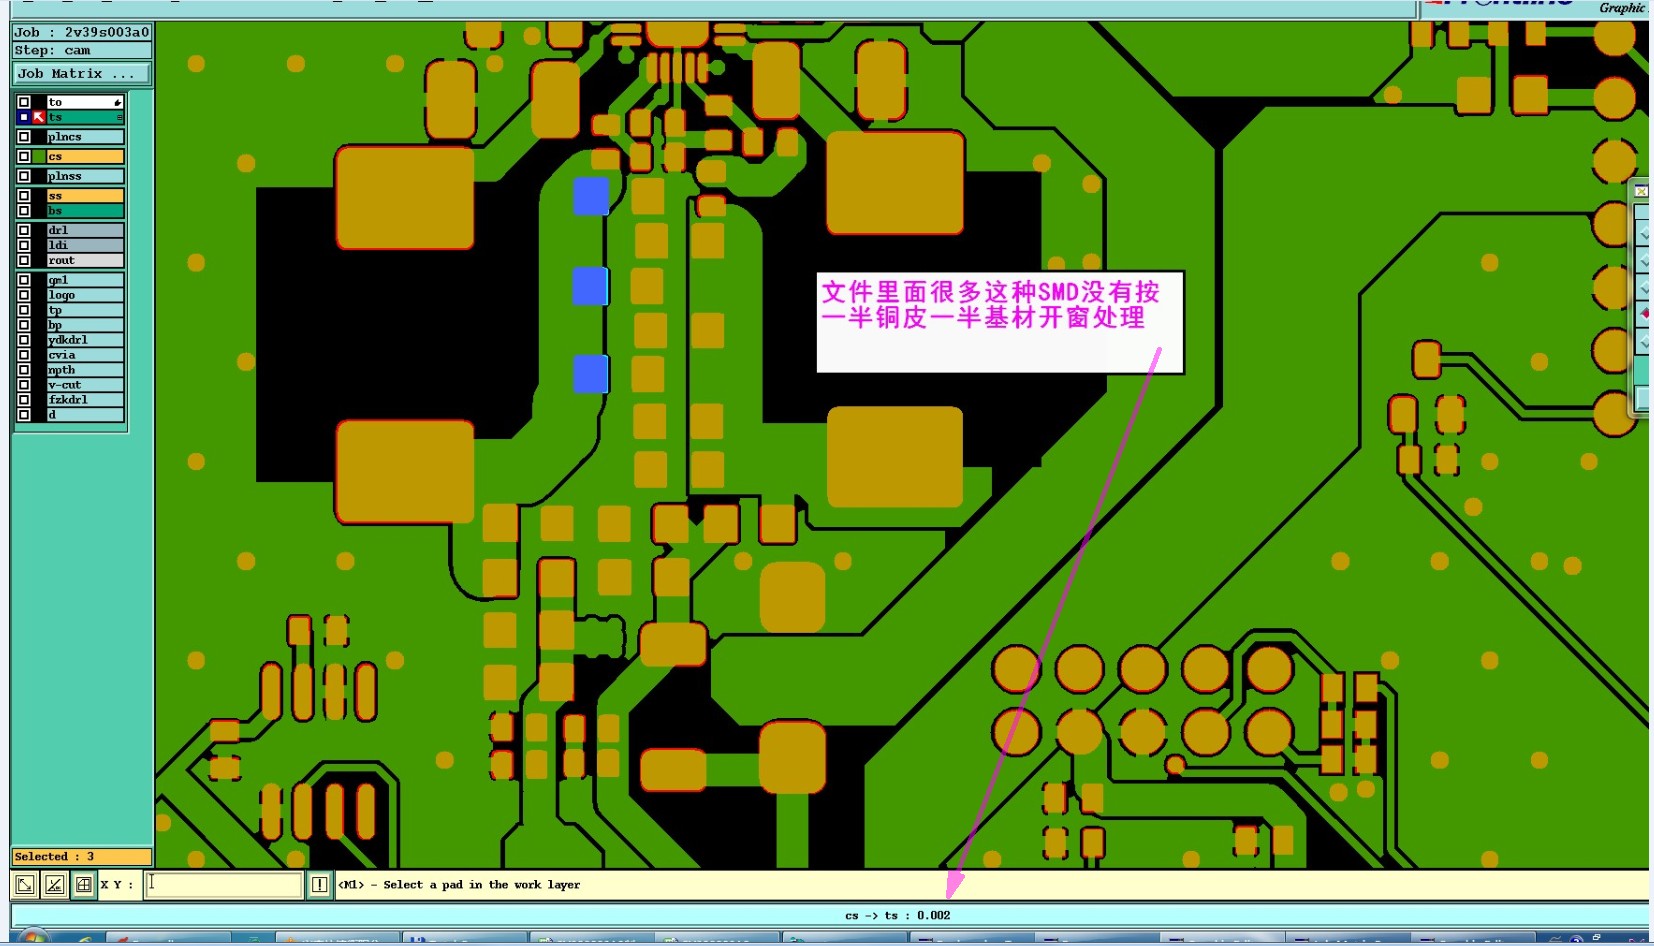Viewport: 1654px width, 946px height.
Task: Click the small menu icon on ts layer
Action: (120, 117)
